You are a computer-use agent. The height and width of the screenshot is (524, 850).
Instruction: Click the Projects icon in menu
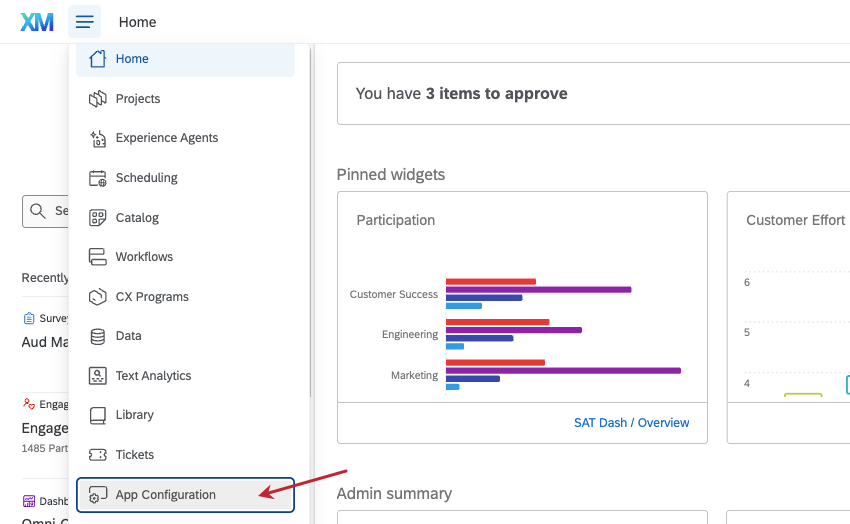pyautogui.click(x=98, y=99)
